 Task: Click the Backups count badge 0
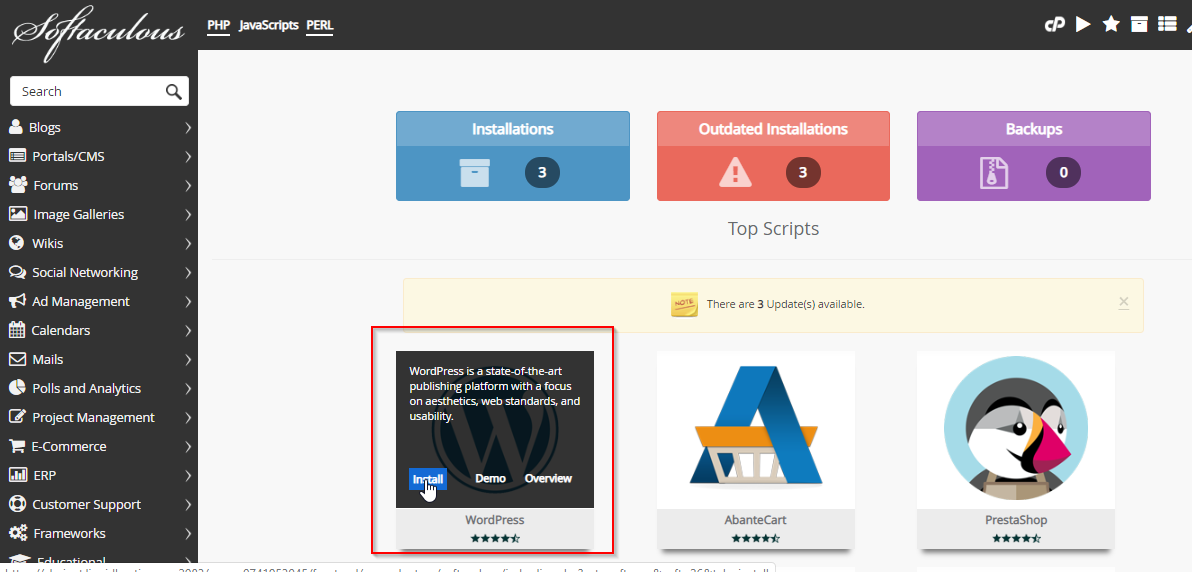coord(1064,173)
